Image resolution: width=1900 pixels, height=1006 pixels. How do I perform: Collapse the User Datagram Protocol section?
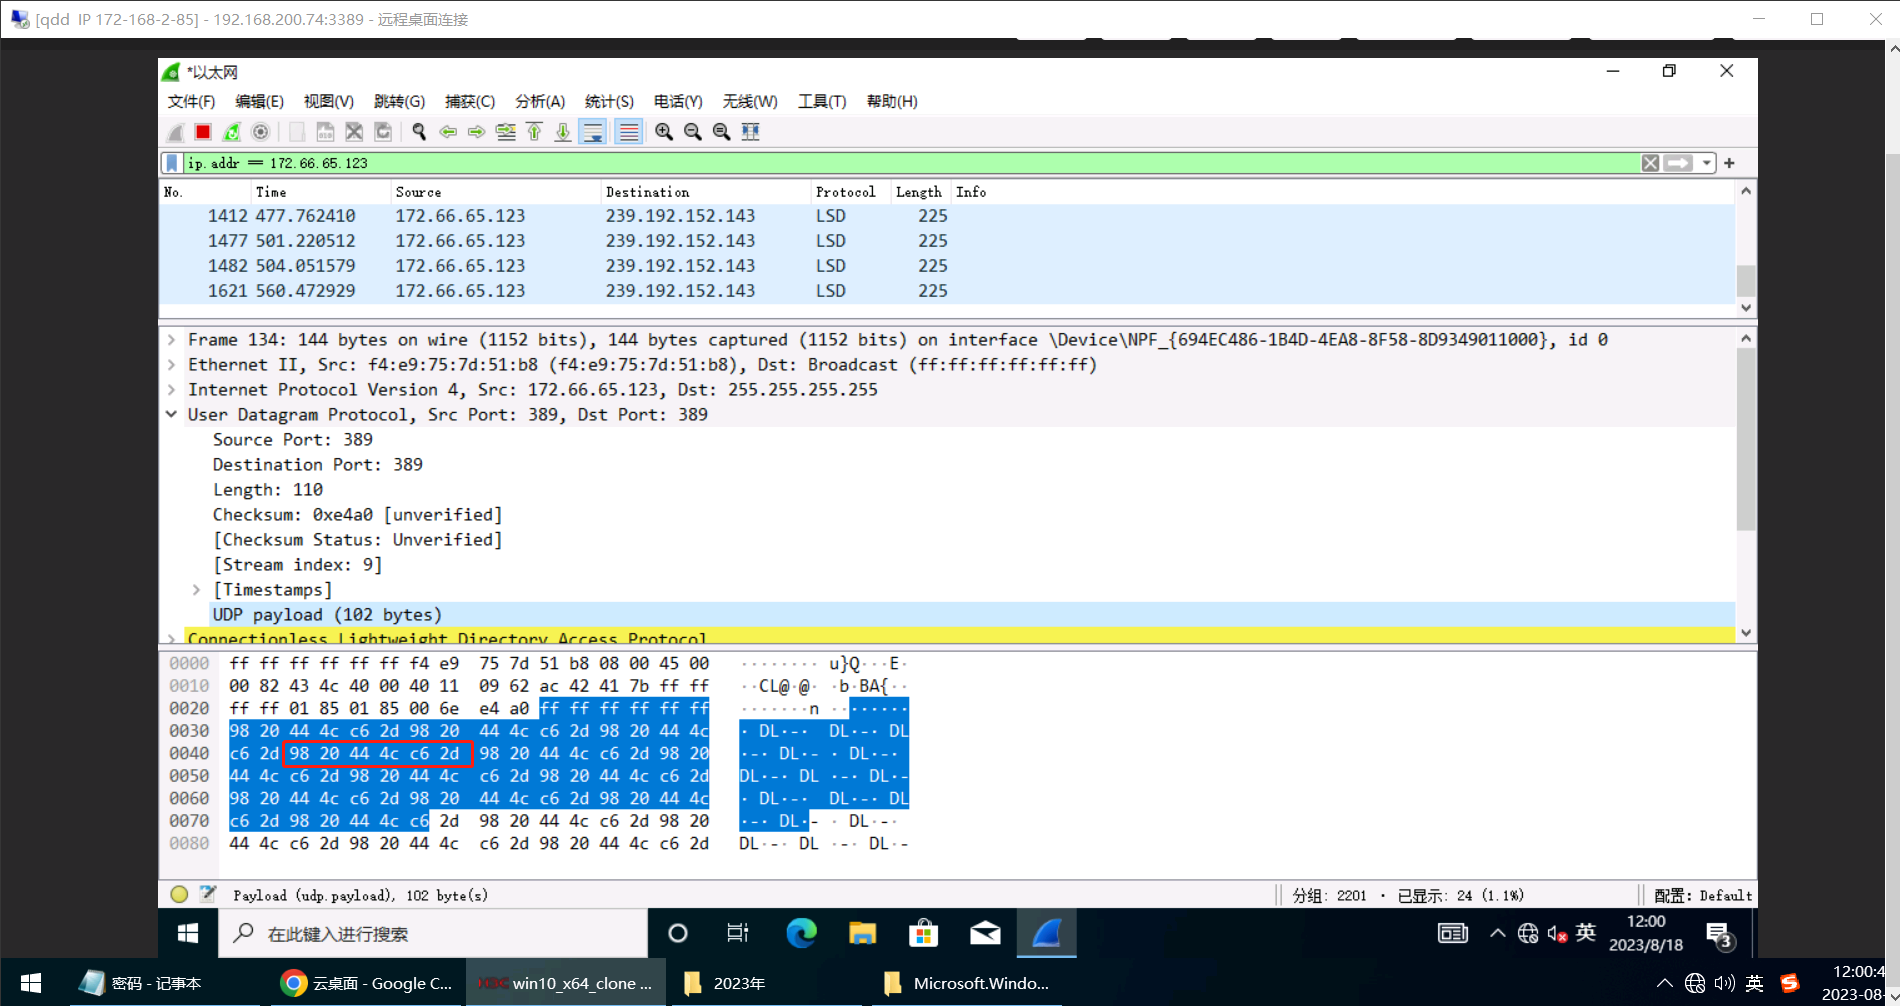click(172, 415)
